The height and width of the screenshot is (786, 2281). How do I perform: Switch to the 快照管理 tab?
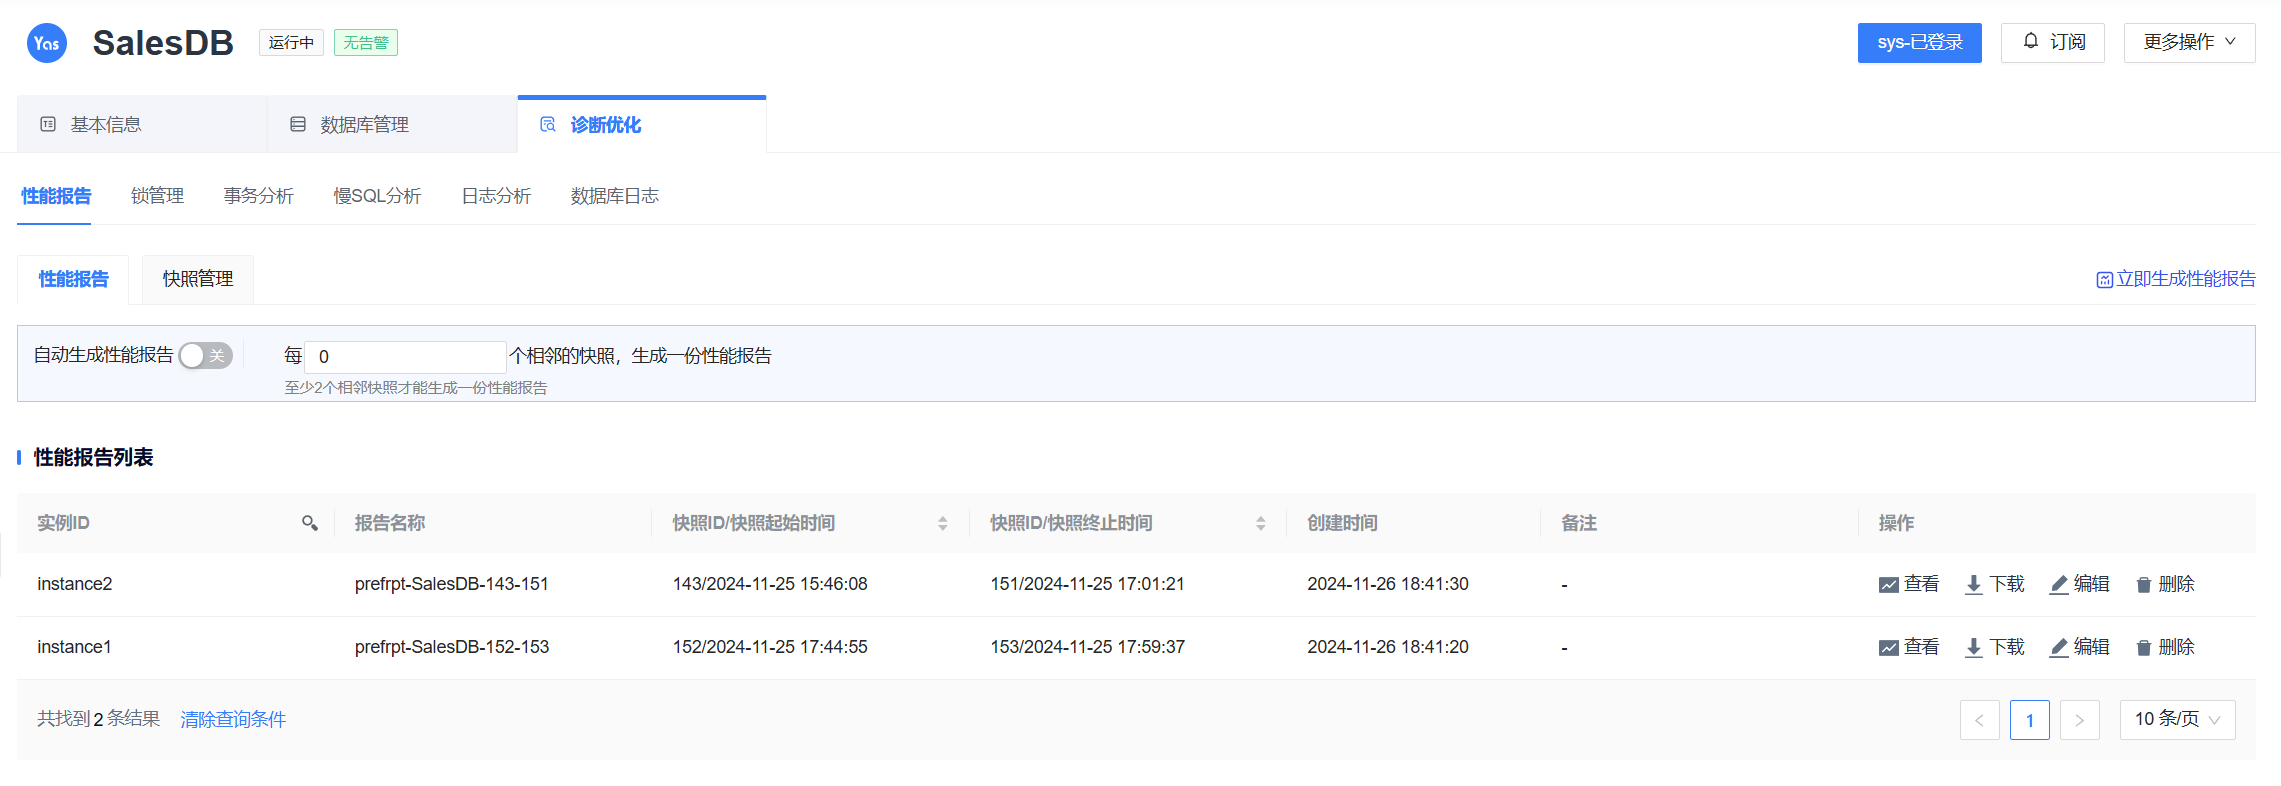pos(198,279)
